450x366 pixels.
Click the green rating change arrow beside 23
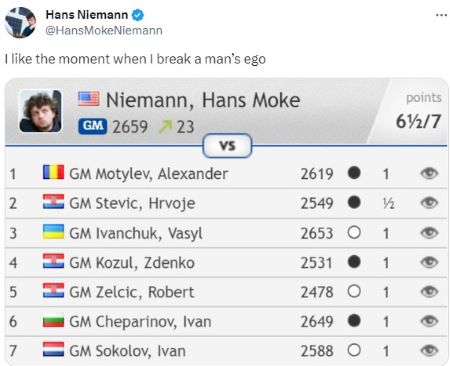coord(165,126)
